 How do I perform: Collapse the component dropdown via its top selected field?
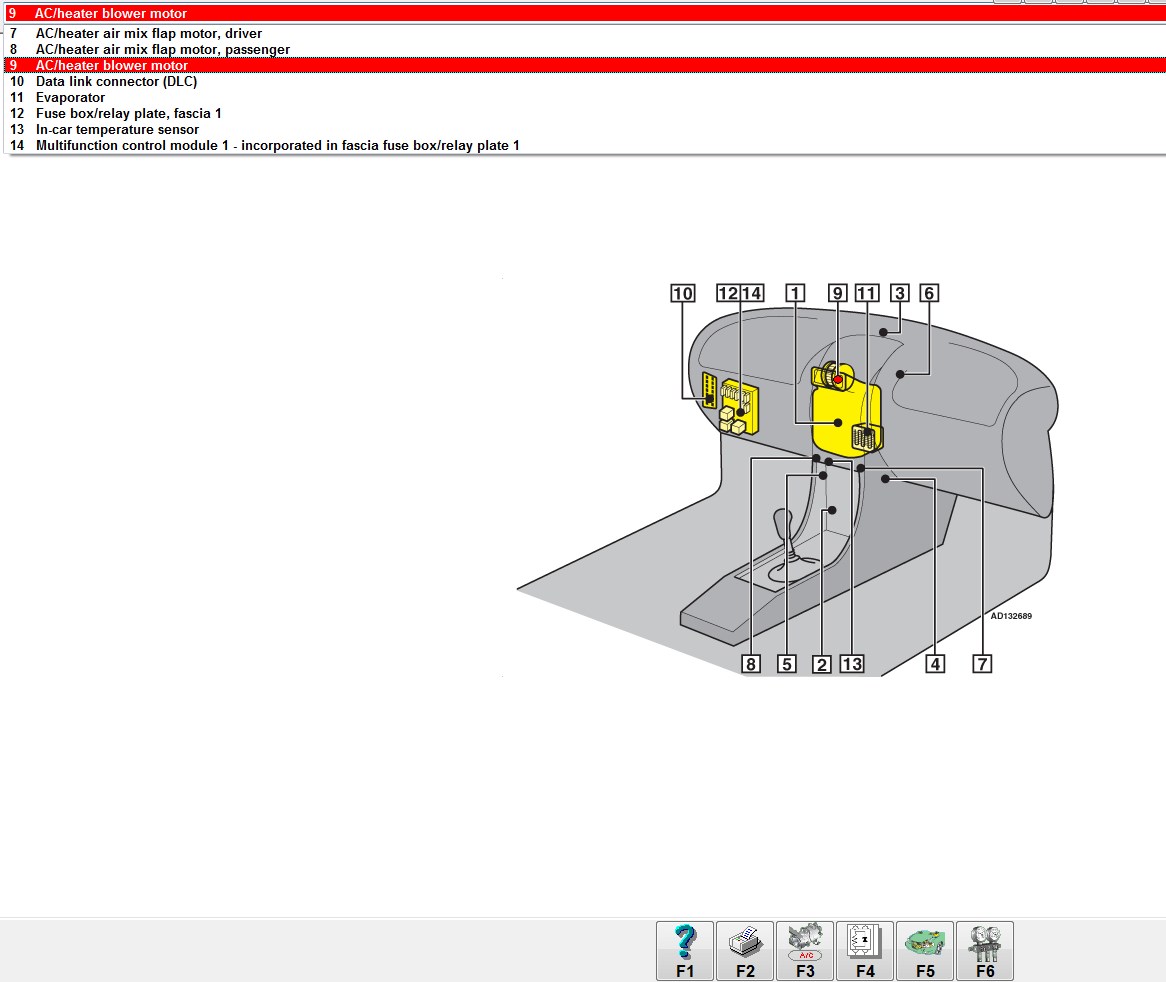point(584,13)
